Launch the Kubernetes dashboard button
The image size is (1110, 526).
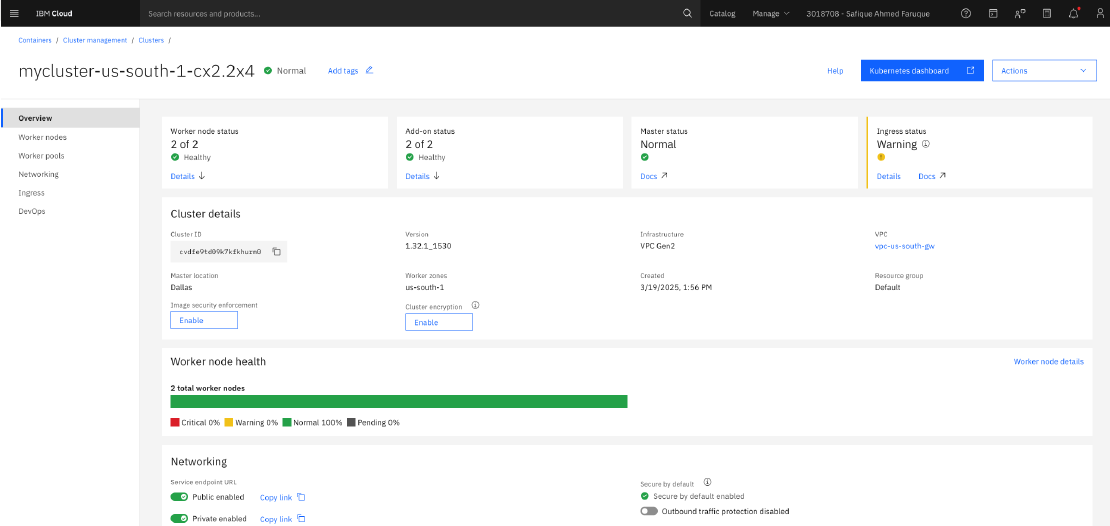pyautogui.click(x=922, y=71)
